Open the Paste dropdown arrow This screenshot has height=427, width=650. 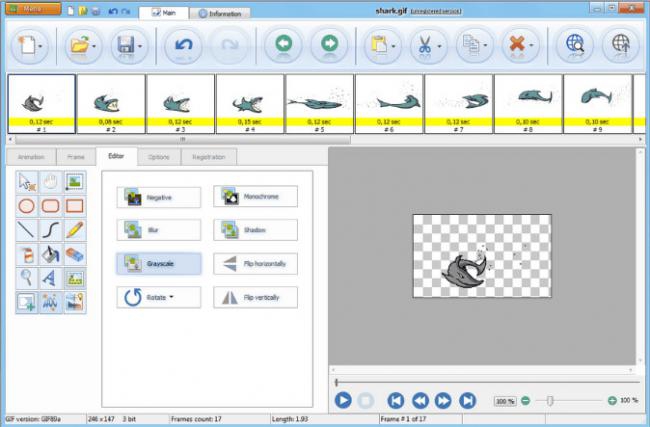point(393,46)
